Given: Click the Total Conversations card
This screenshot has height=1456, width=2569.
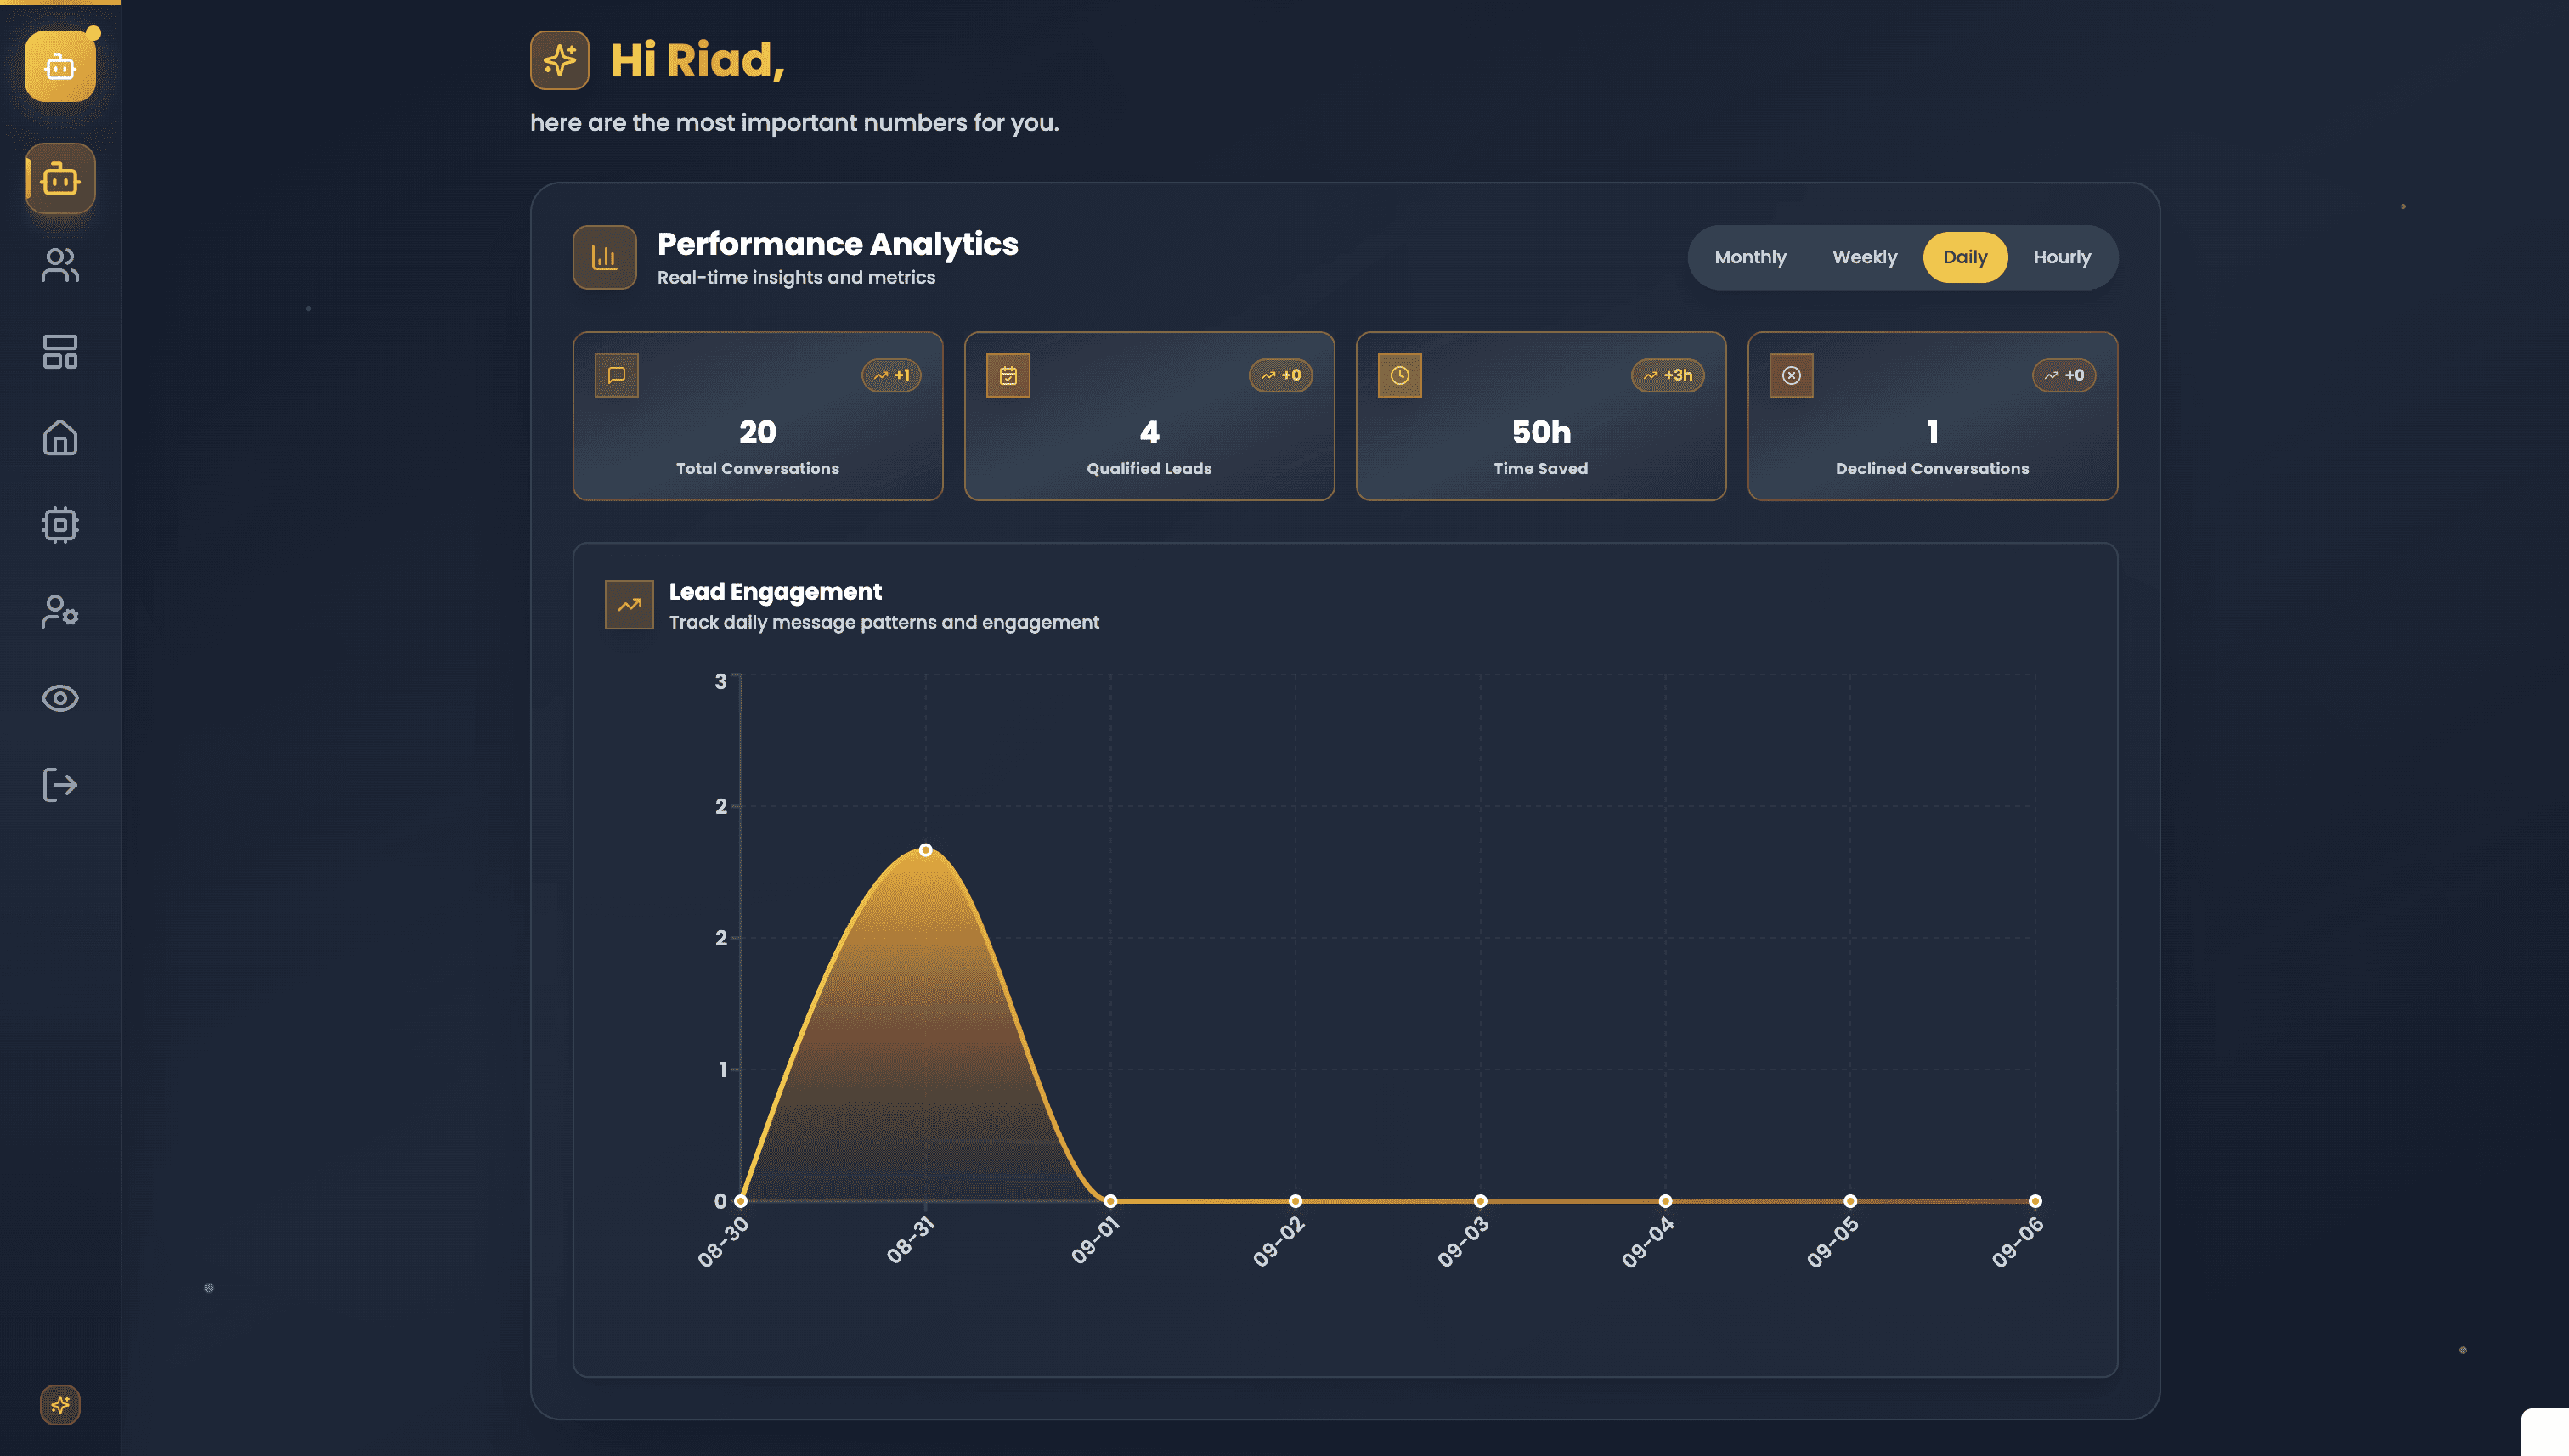Looking at the screenshot, I should click(x=757, y=416).
